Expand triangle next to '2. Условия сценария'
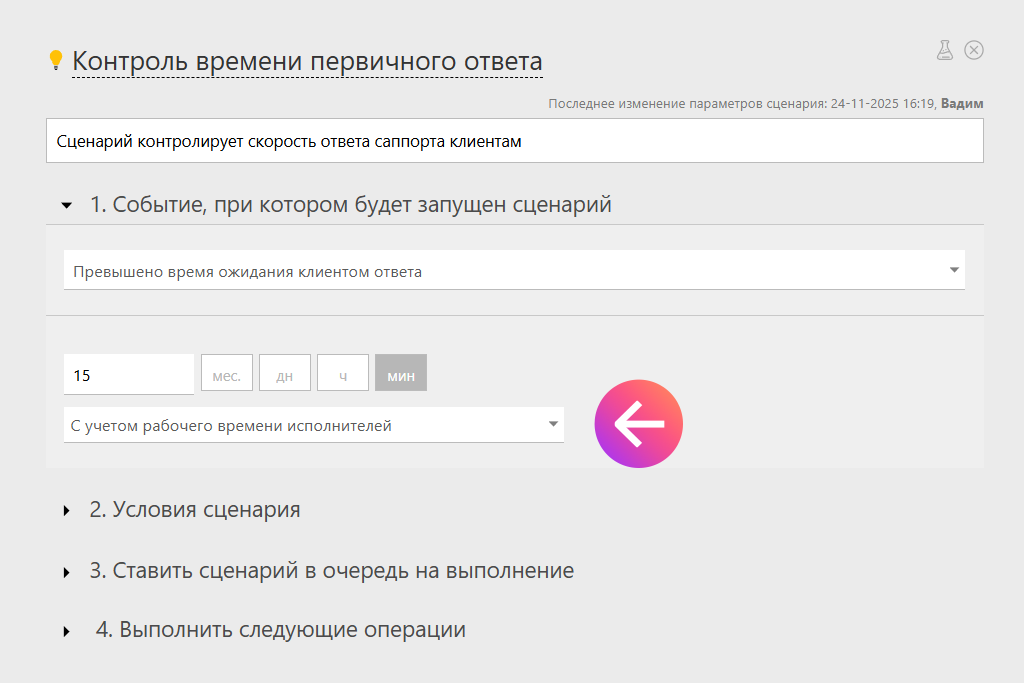 (67, 511)
